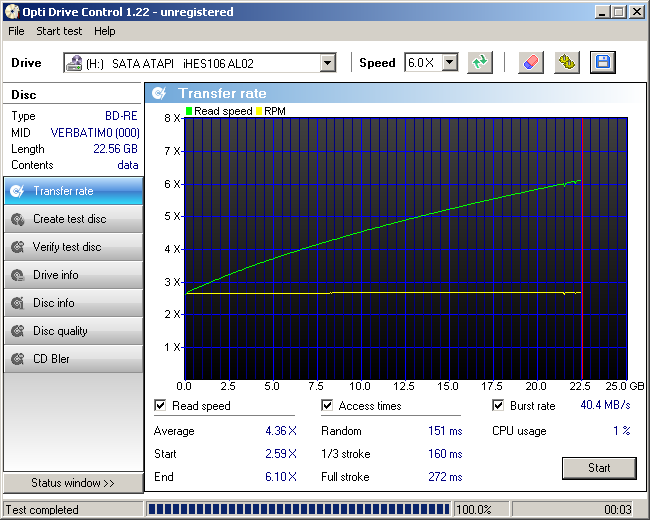This screenshot has width=650, height=520.
Task: Select the Verify test disc tab
Action: tap(73, 247)
